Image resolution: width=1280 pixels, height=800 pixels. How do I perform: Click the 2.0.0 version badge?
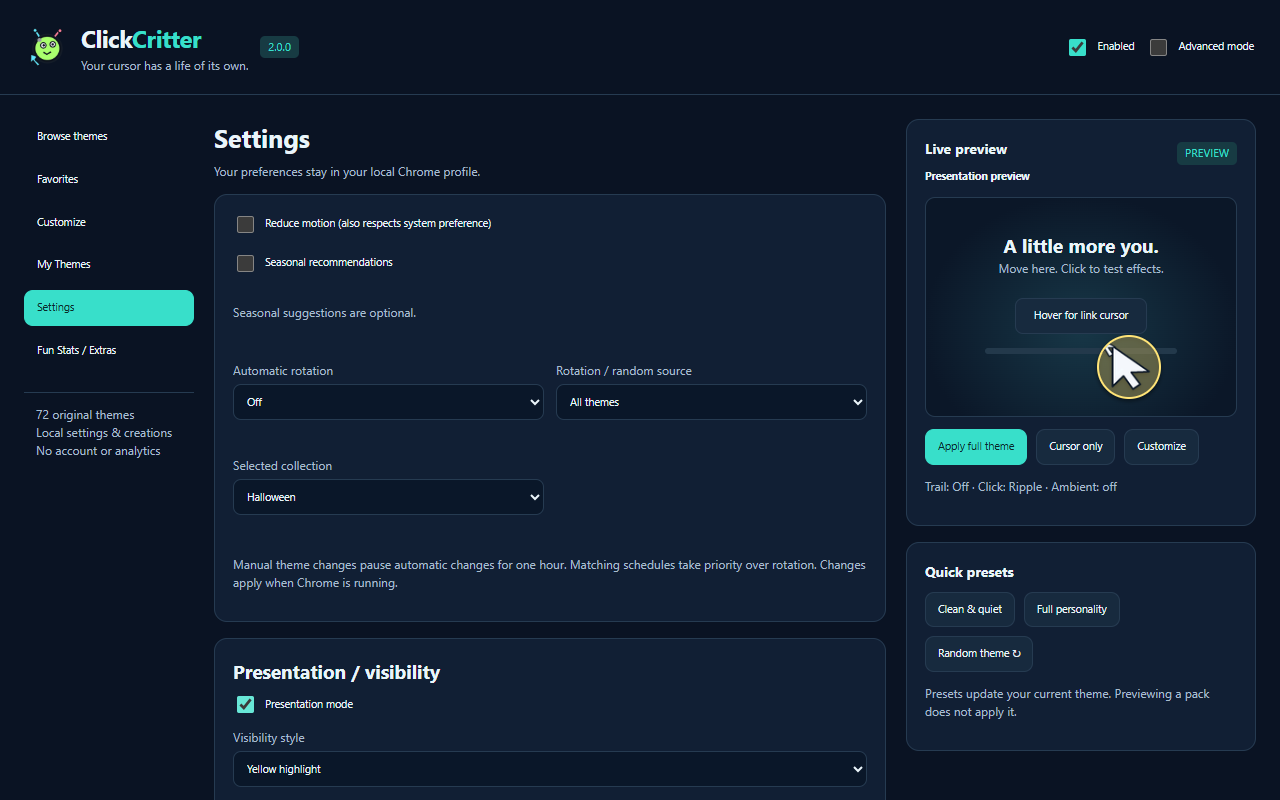[x=279, y=47]
